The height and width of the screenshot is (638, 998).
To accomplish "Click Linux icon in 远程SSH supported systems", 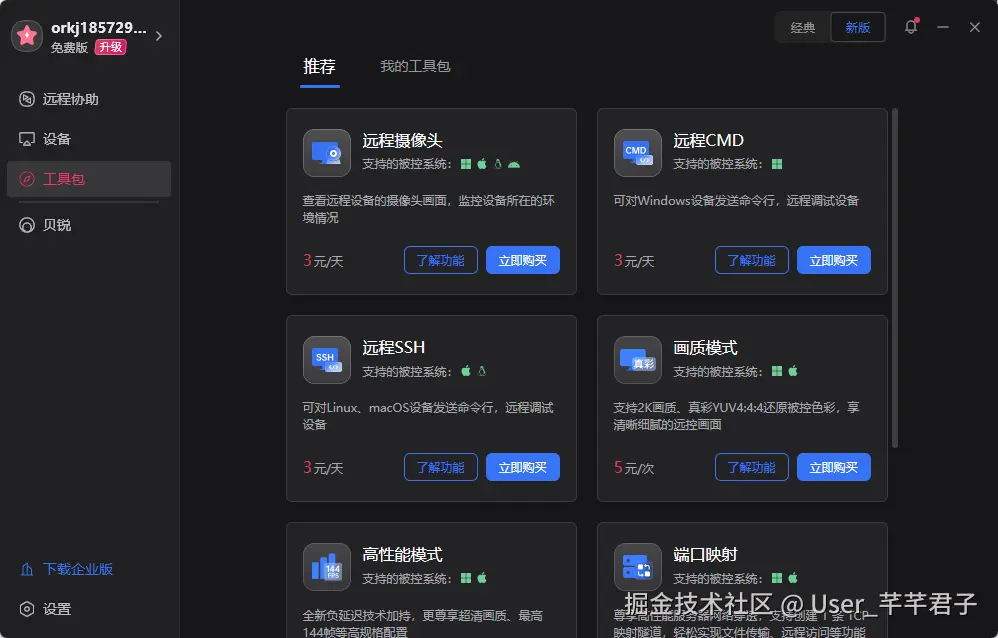I will pyautogui.click(x=482, y=371).
